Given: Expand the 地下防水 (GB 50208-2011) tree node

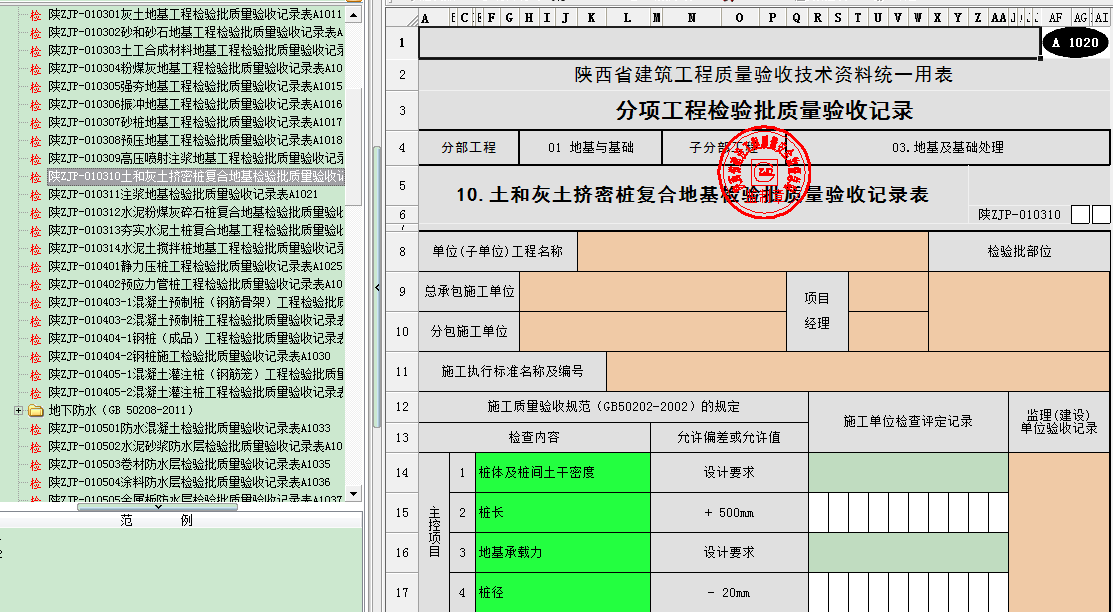Looking at the screenshot, I should [18, 411].
